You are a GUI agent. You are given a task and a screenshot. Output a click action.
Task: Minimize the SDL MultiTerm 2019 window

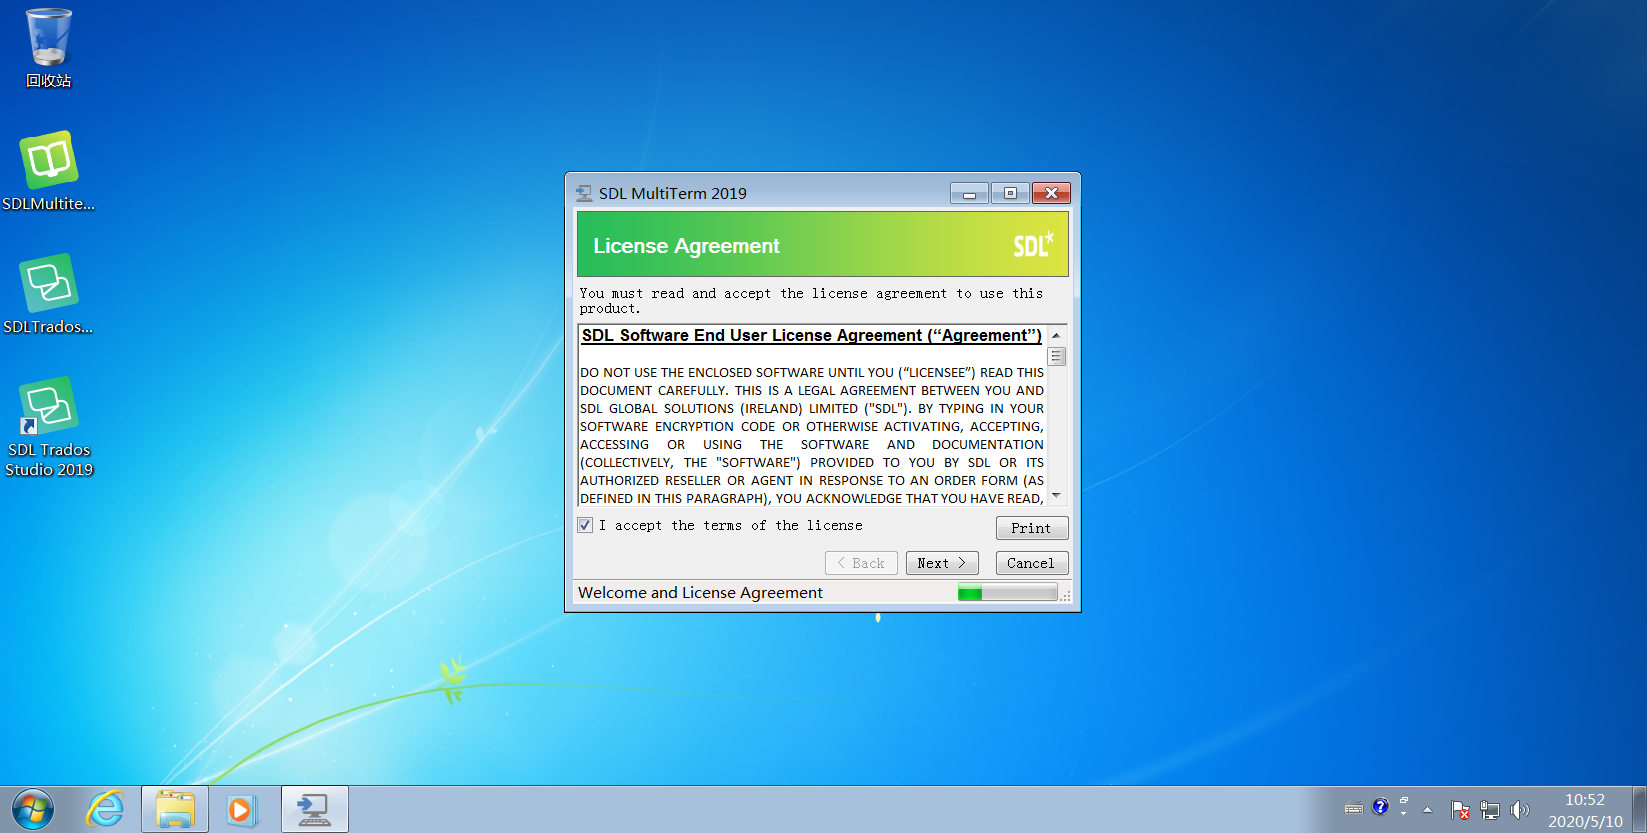pos(969,193)
